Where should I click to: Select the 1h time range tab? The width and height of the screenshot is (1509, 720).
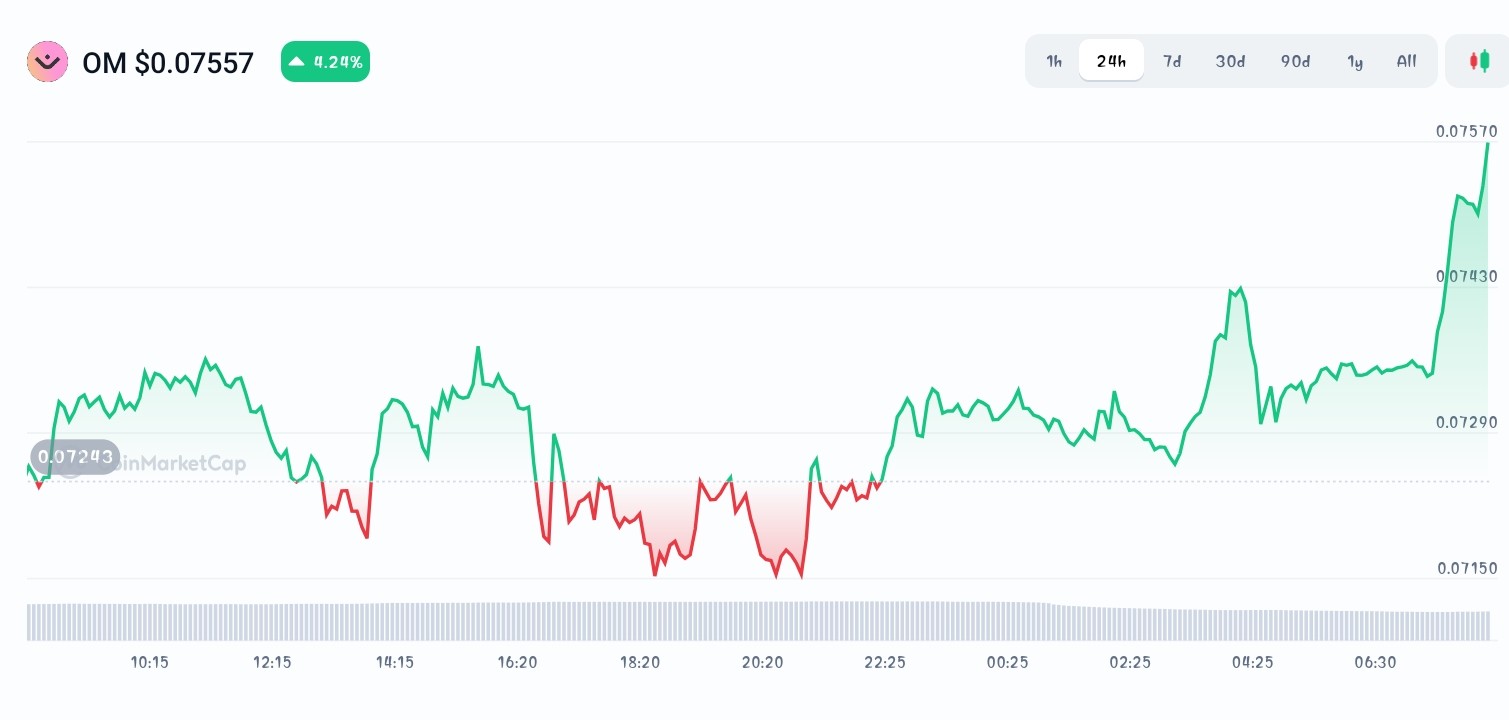(x=1054, y=61)
